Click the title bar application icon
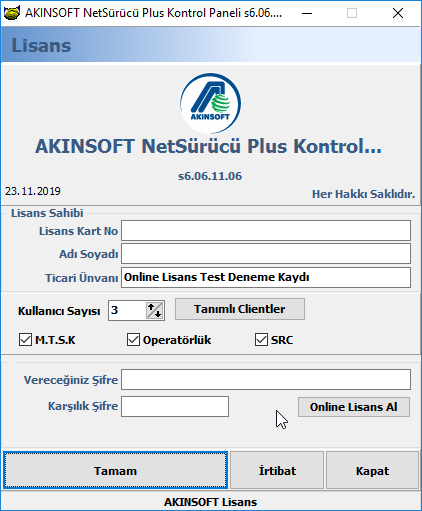 [x=12, y=13]
